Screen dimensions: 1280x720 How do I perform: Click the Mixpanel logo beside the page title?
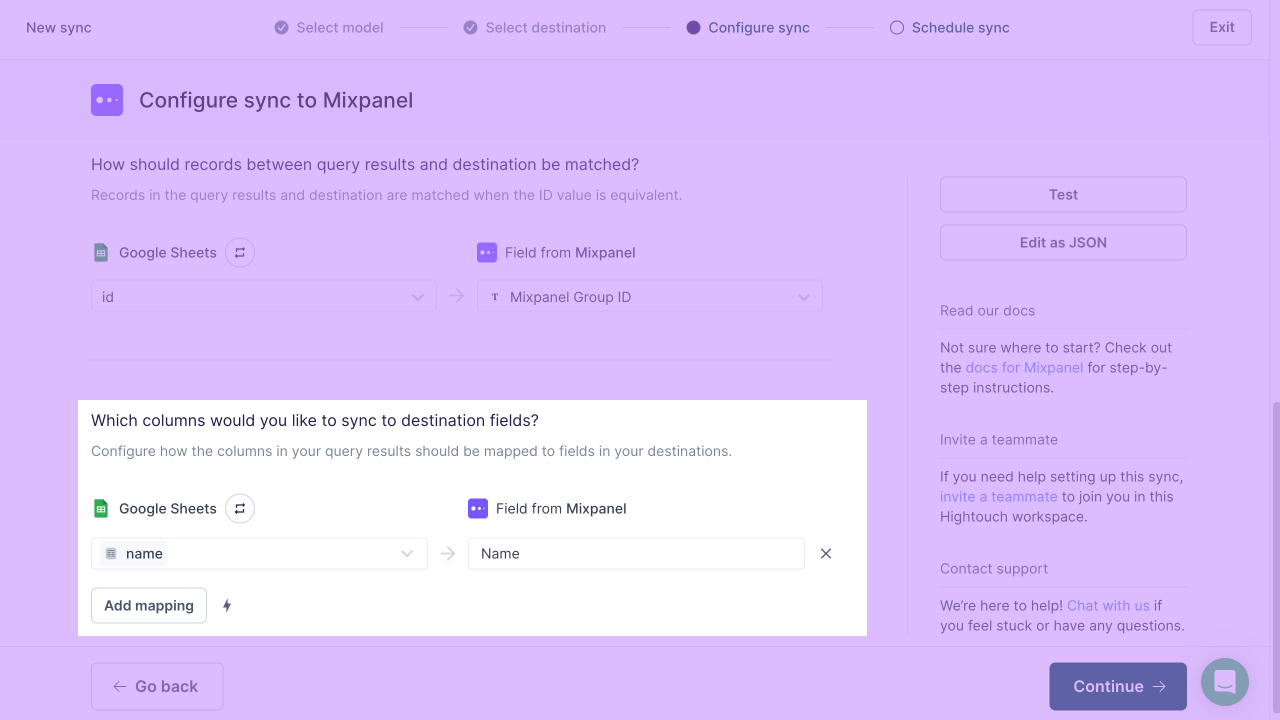point(107,100)
